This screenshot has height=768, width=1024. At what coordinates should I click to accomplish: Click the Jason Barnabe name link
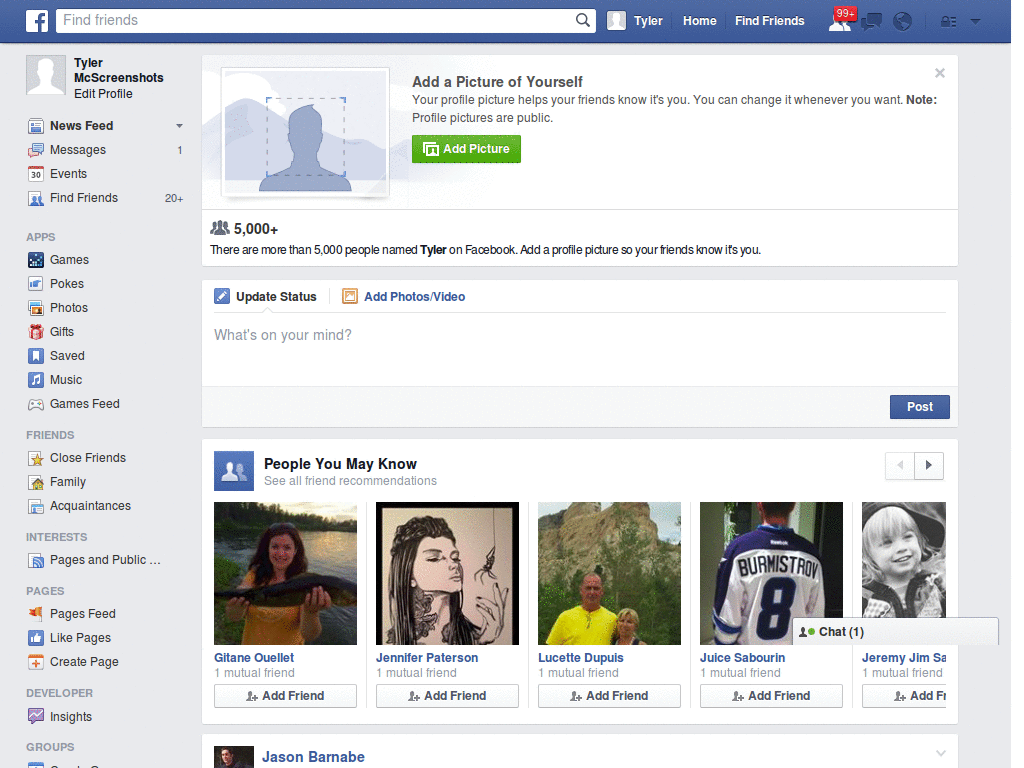click(x=313, y=757)
